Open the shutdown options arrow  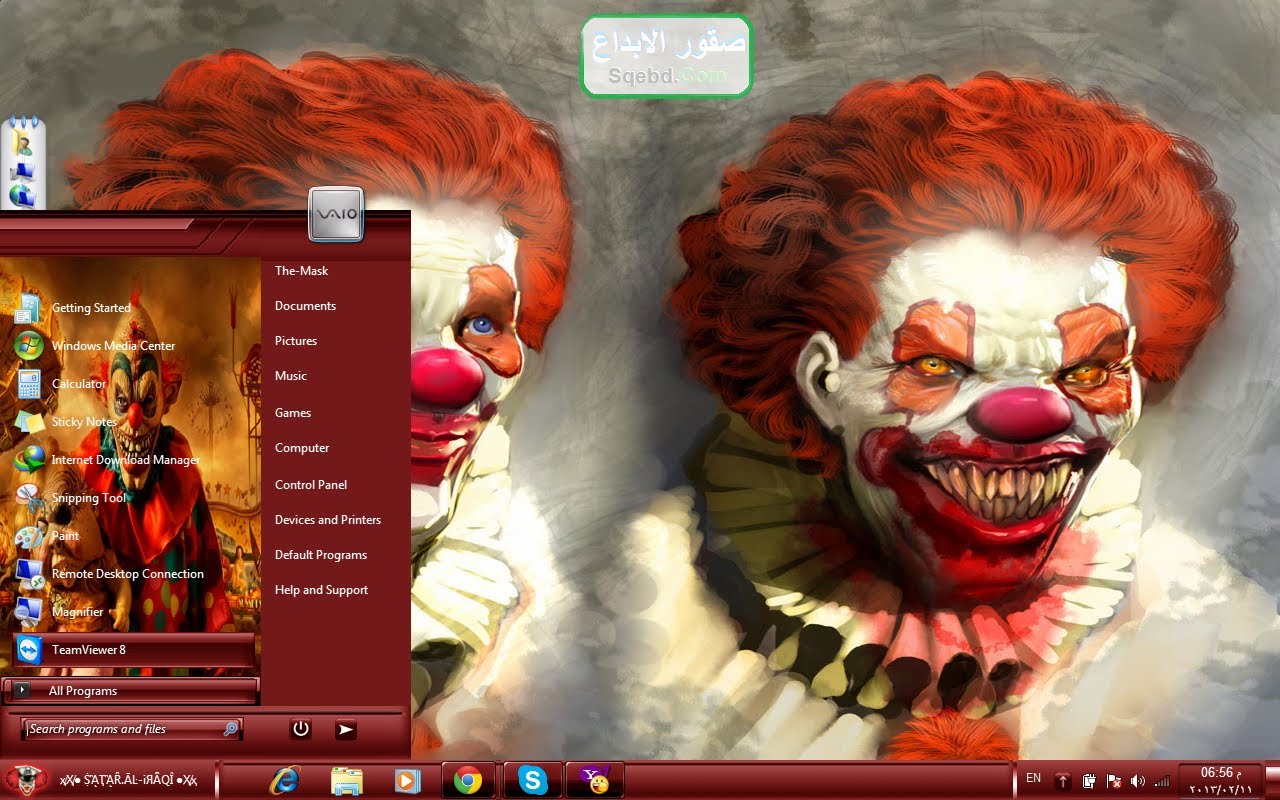point(345,730)
